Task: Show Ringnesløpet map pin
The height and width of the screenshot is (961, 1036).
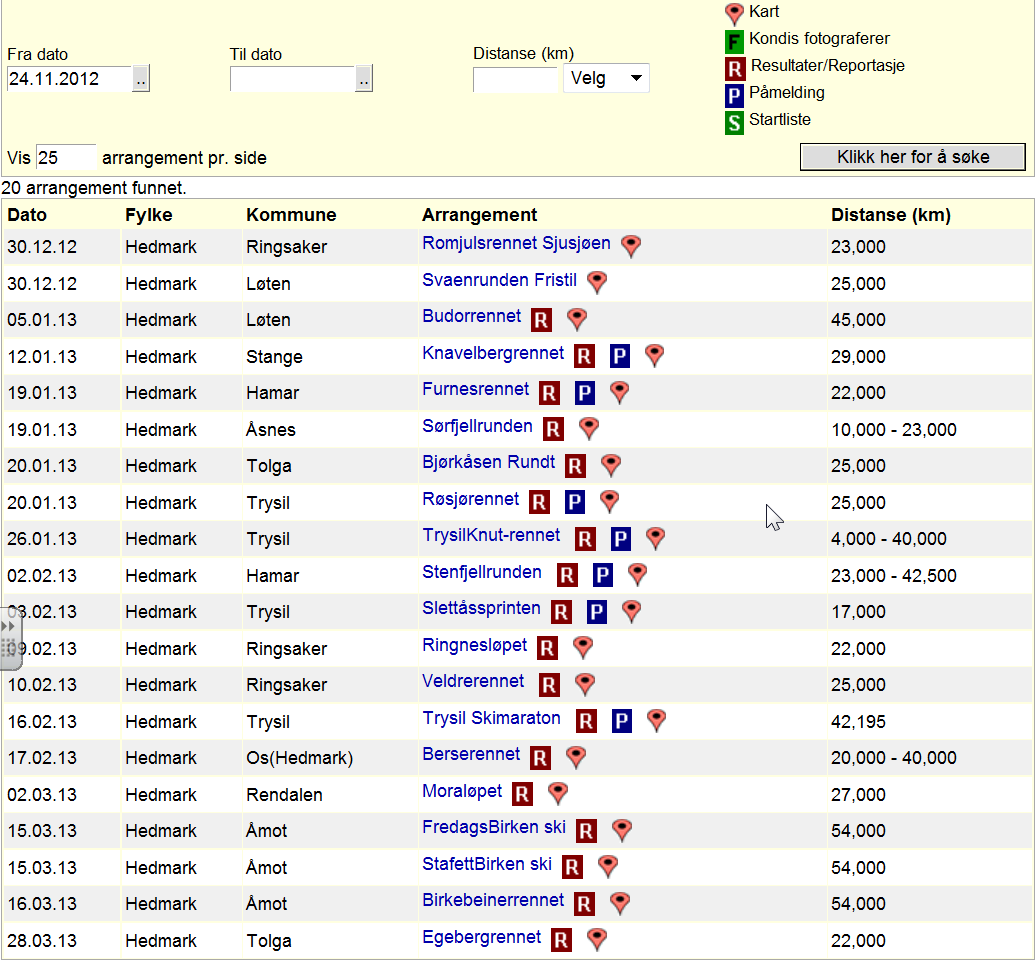Action: coord(583,648)
